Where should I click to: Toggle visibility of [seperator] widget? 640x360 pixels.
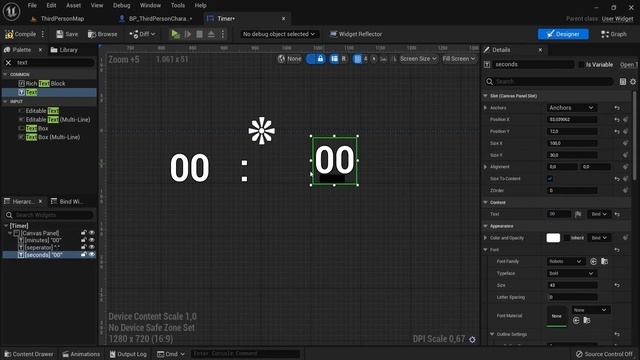coord(92,247)
